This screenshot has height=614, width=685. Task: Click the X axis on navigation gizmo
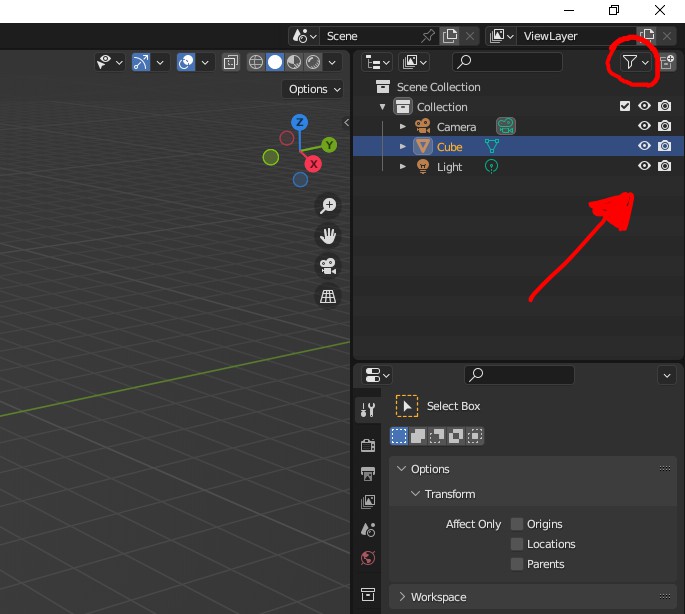tap(313, 164)
